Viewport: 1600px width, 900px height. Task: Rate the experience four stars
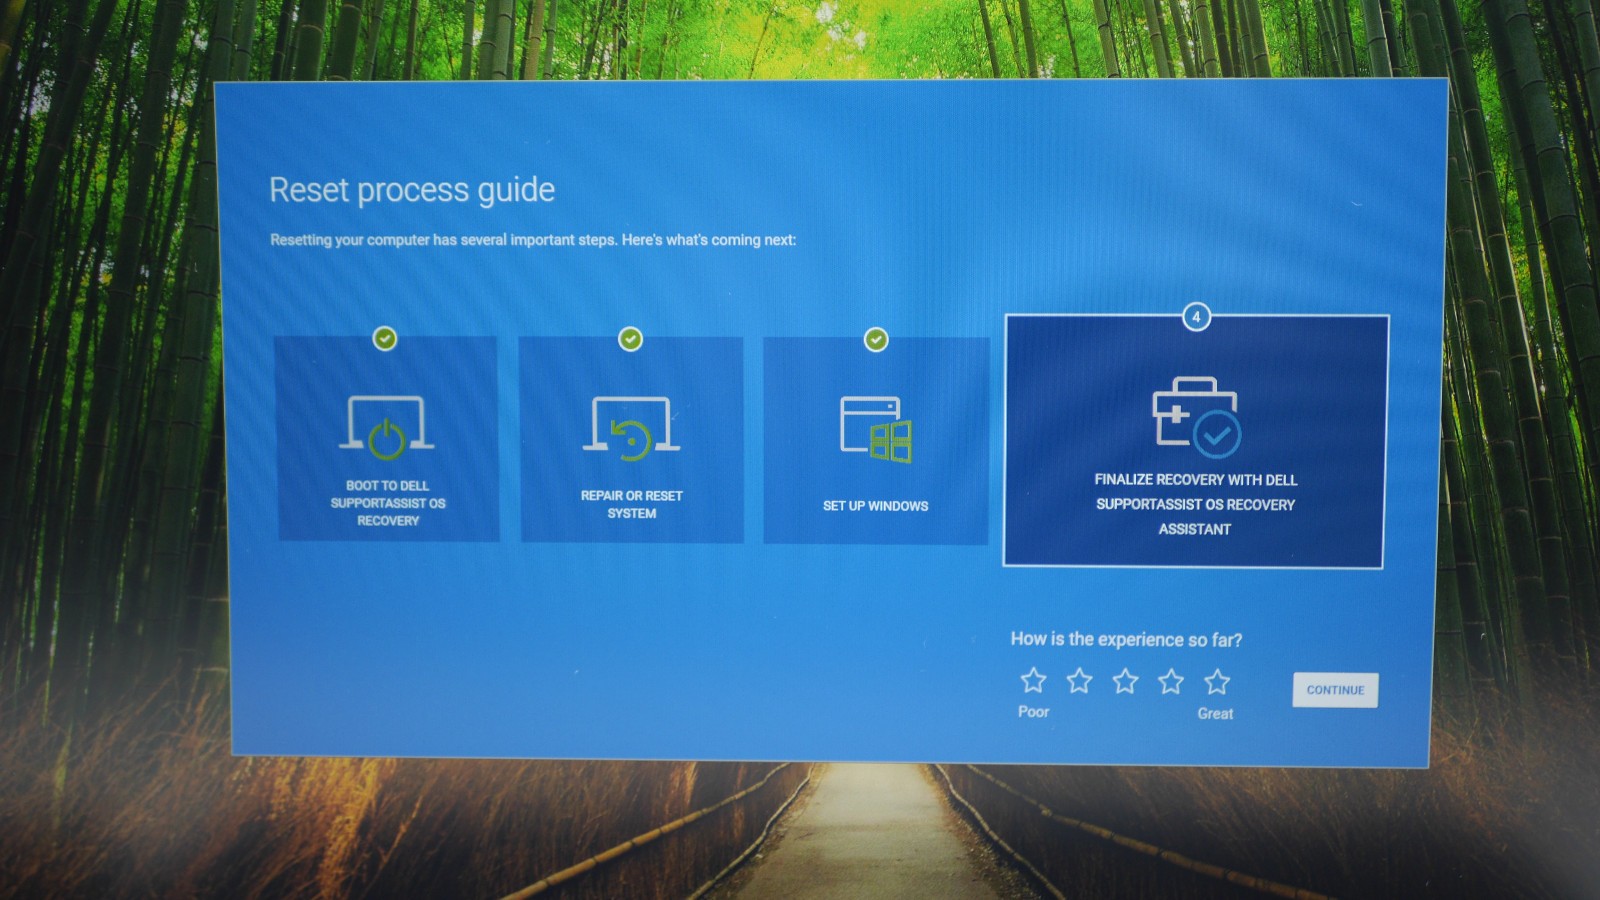(1171, 682)
